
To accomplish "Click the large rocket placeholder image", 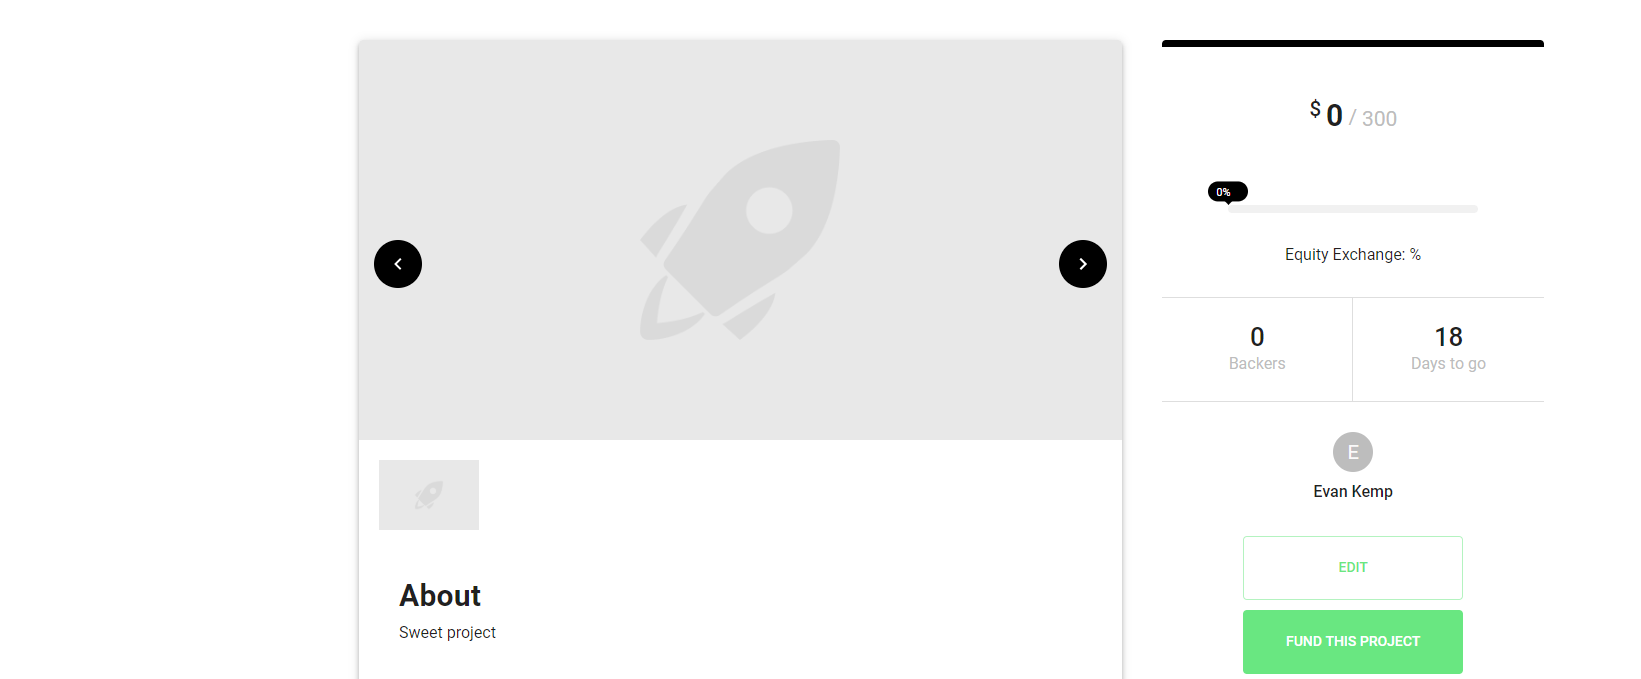I will pos(740,240).
